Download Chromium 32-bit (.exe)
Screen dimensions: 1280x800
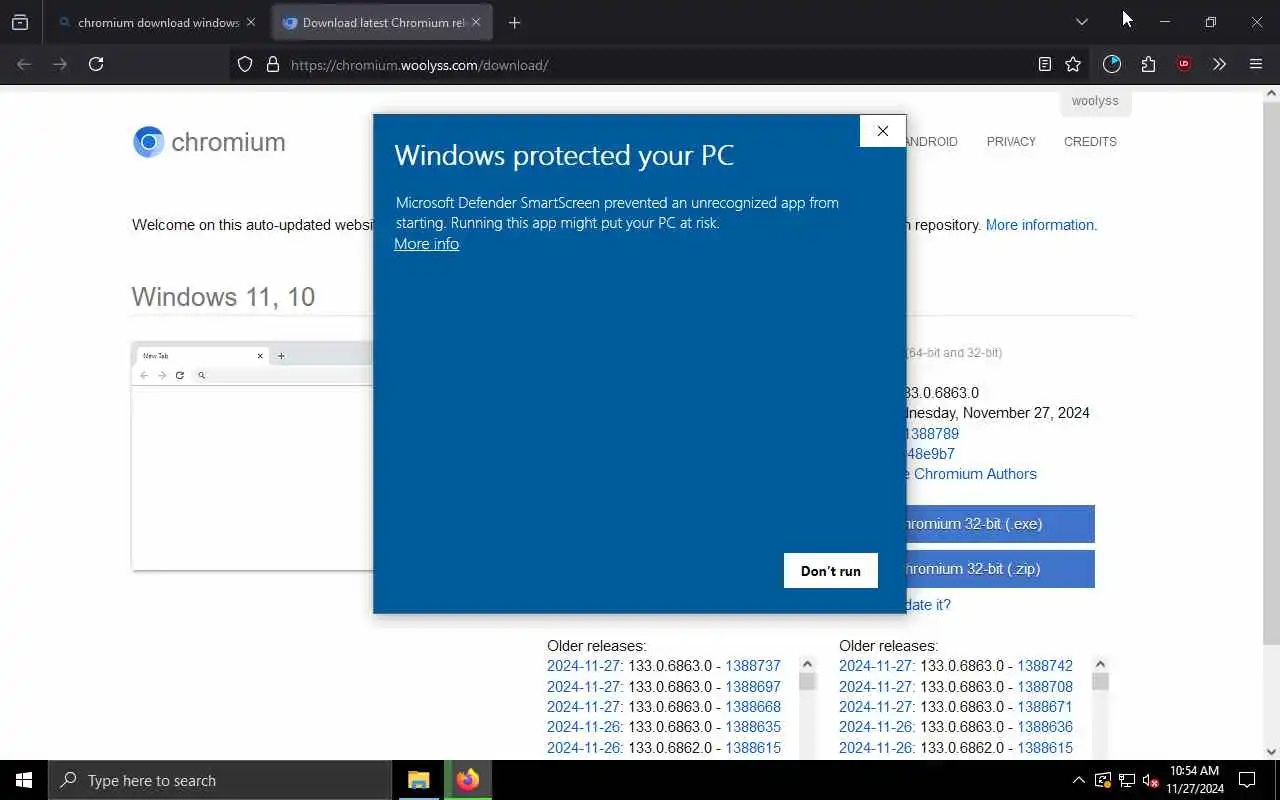pyautogui.click(x=1000, y=524)
